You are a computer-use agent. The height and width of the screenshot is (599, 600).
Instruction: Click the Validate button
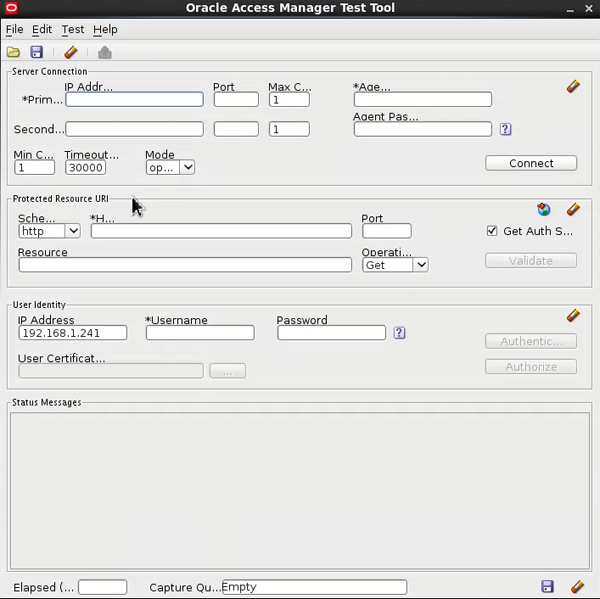coord(531,261)
